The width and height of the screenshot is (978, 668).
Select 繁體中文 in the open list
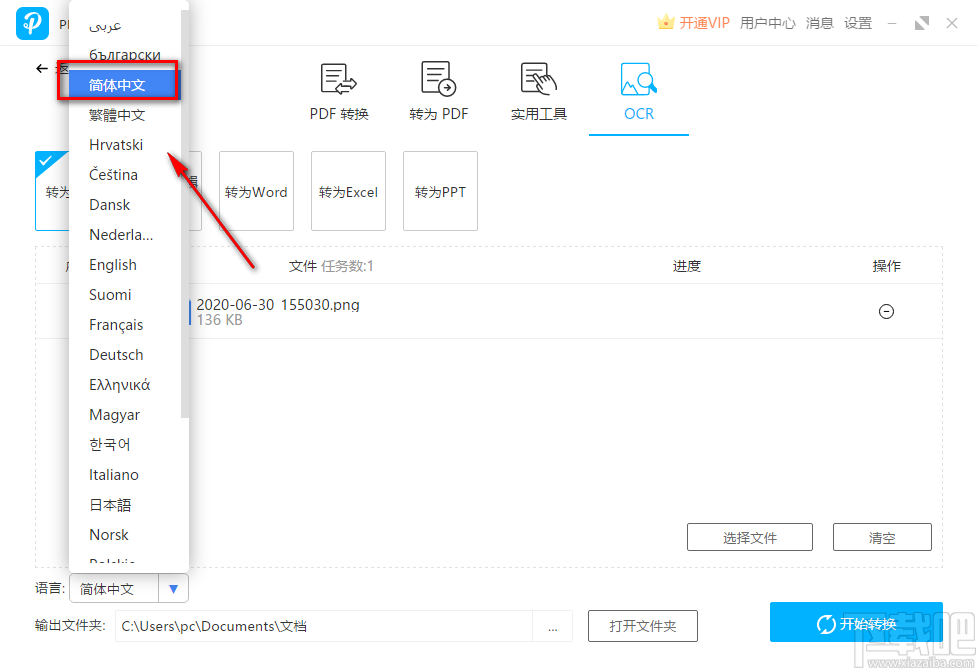(x=115, y=114)
